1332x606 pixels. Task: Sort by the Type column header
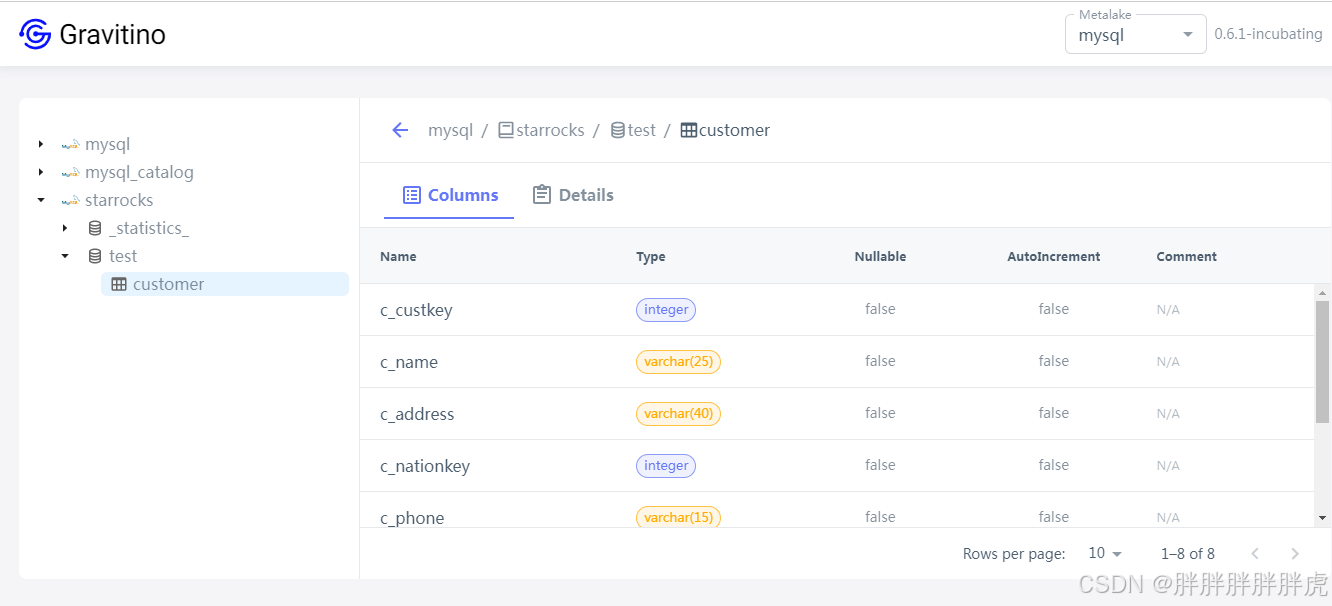tap(651, 256)
